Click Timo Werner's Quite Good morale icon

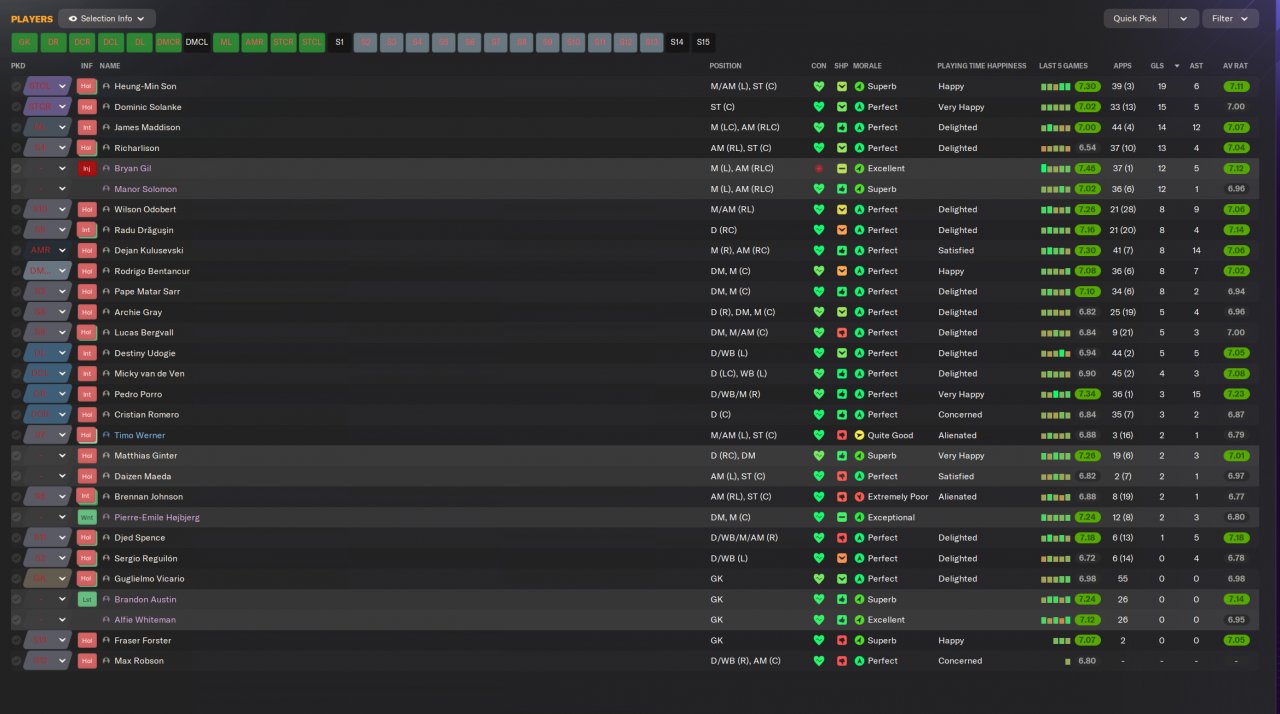pyautogui.click(x=859, y=435)
